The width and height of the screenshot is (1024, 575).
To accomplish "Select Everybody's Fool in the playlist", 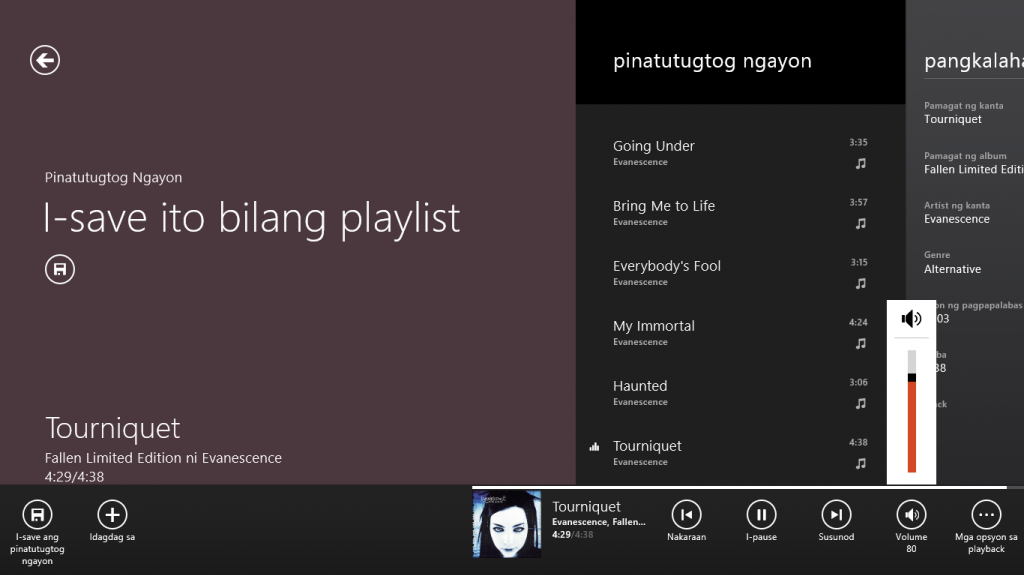I will [741, 272].
